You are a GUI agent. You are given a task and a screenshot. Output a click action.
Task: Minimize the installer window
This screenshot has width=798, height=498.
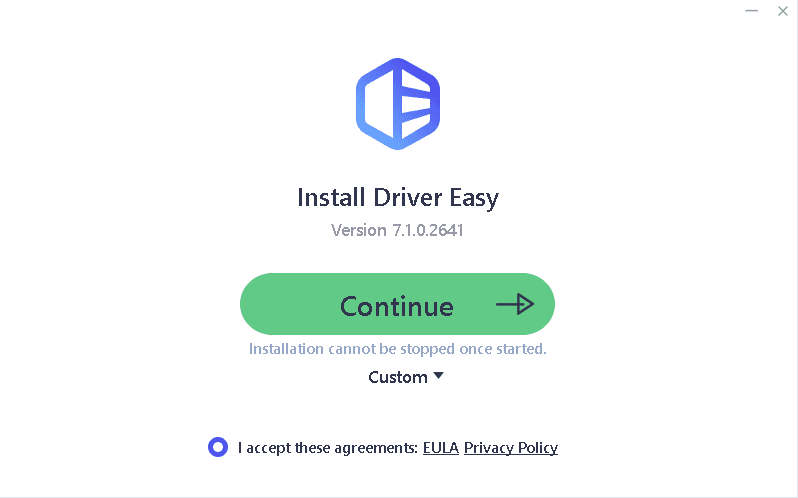(x=751, y=11)
